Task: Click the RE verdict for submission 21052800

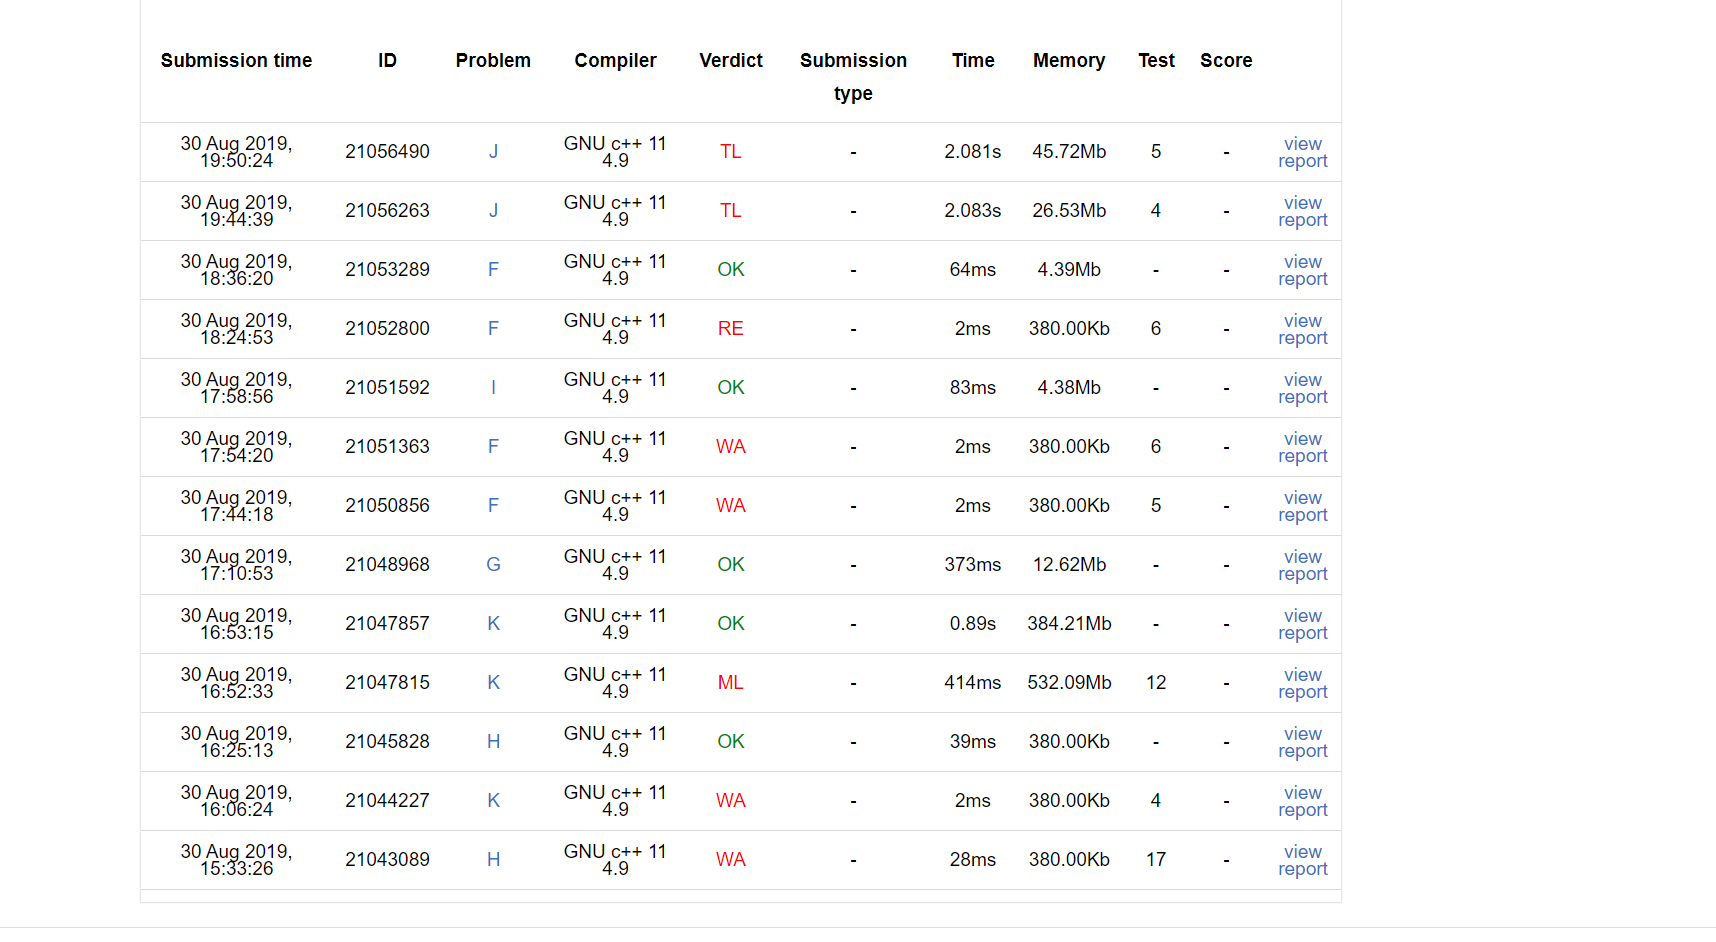Action: pos(730,329)
